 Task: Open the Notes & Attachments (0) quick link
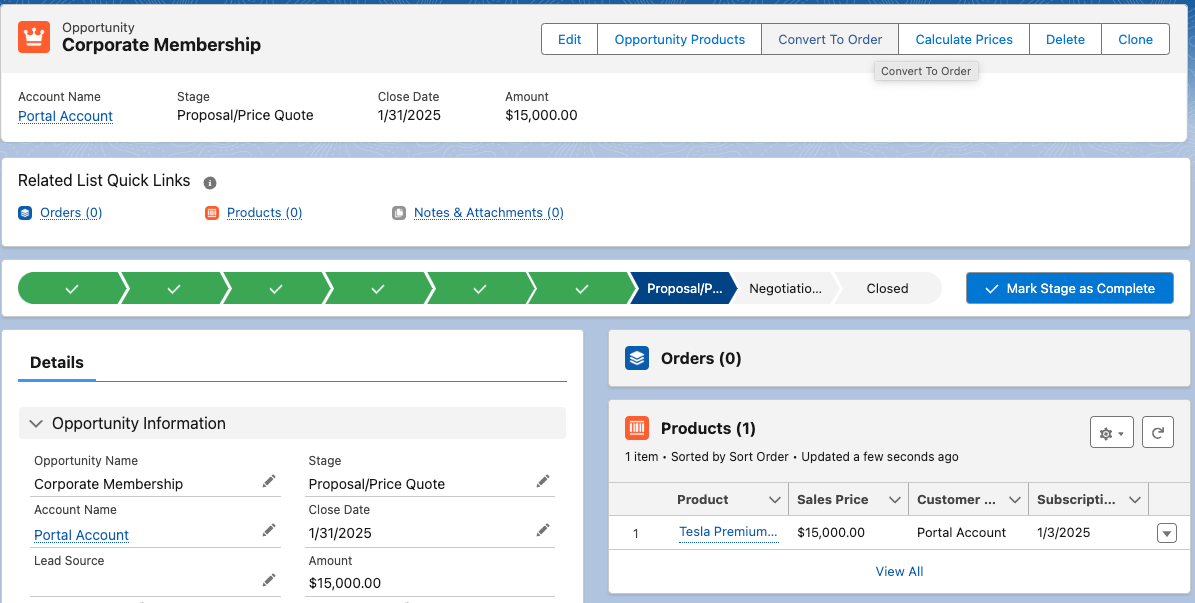pyautogui.click(x=489, y=213)
